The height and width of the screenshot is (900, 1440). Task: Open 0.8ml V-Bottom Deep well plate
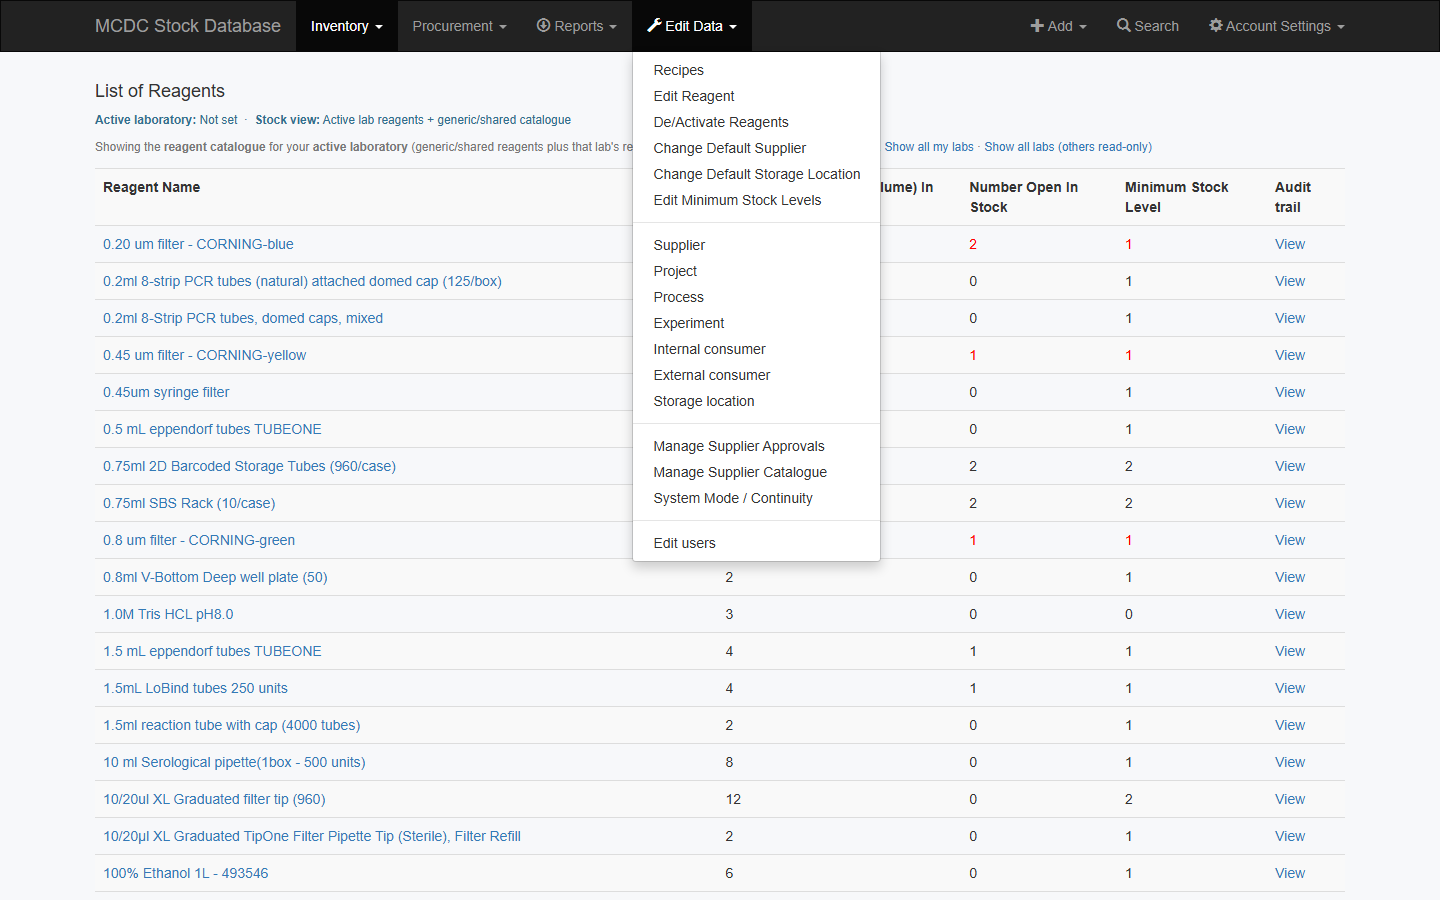(215, 577)
